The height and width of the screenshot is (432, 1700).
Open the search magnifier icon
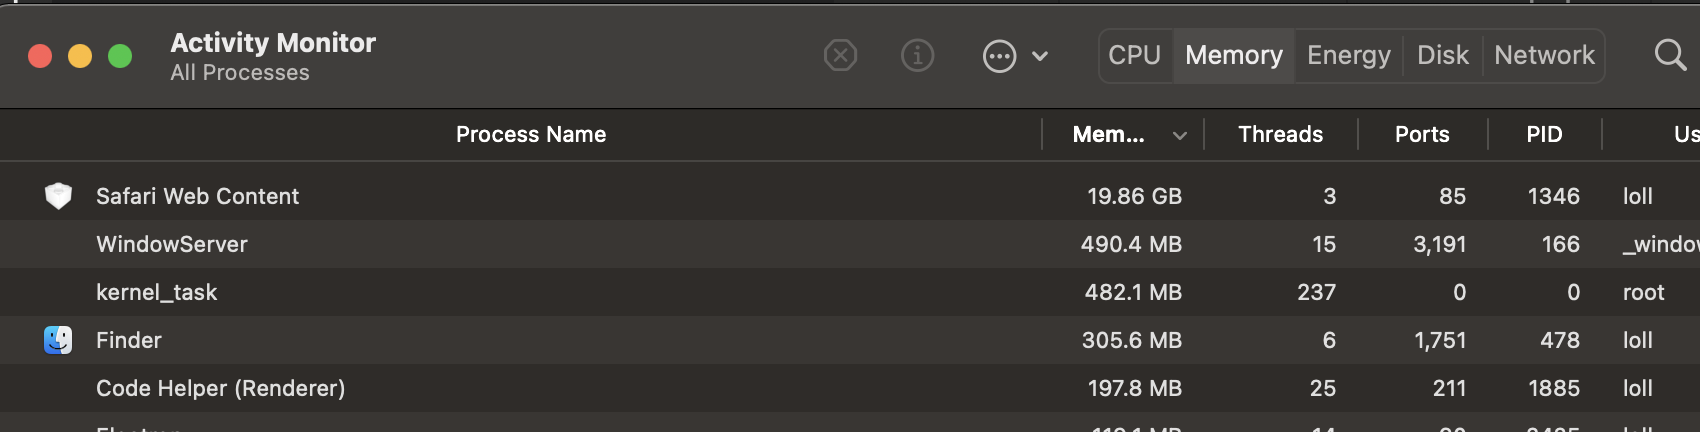(x=1670, y=55)
